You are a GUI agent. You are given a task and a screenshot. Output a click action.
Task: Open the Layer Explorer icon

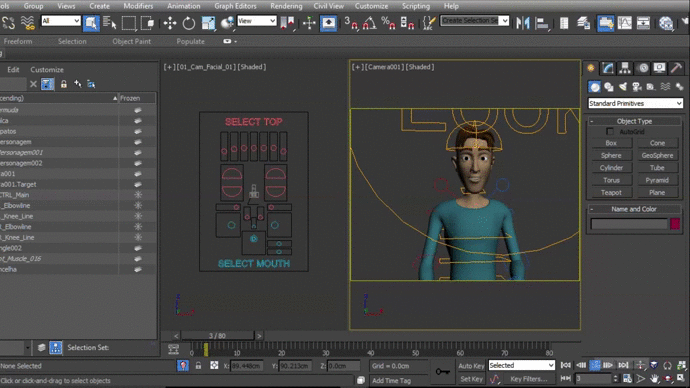584,23
